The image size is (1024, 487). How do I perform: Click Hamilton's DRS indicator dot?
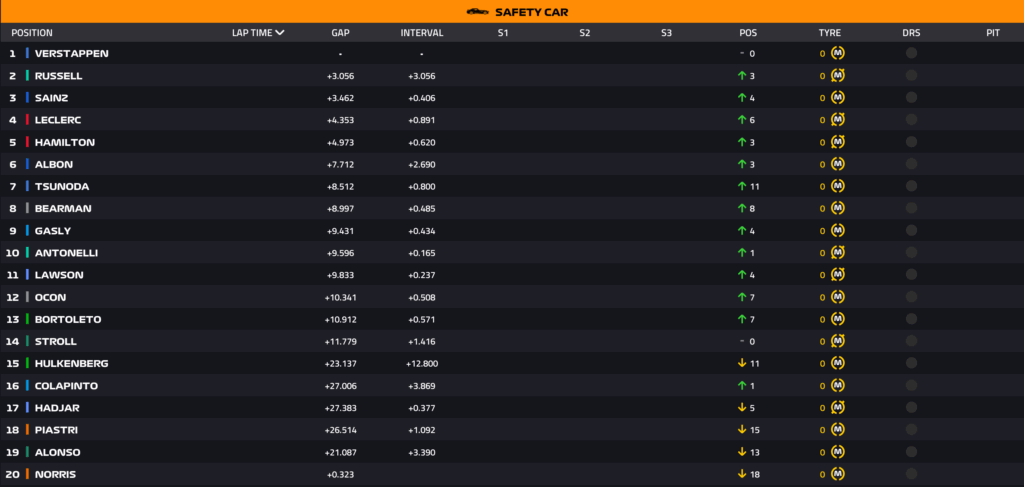911,142
